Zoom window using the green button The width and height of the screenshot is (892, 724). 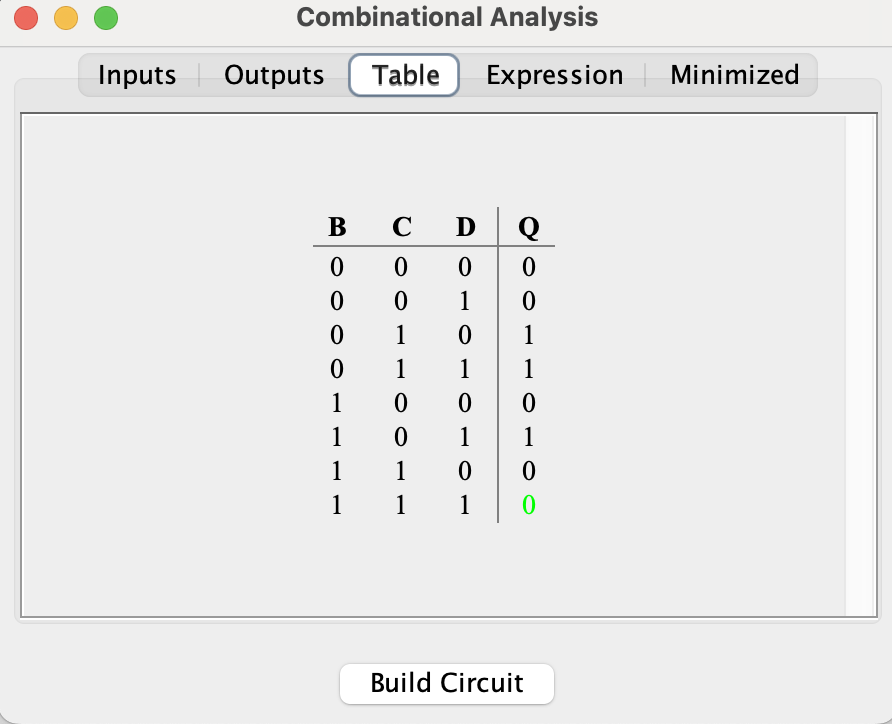tap(105, 18)
